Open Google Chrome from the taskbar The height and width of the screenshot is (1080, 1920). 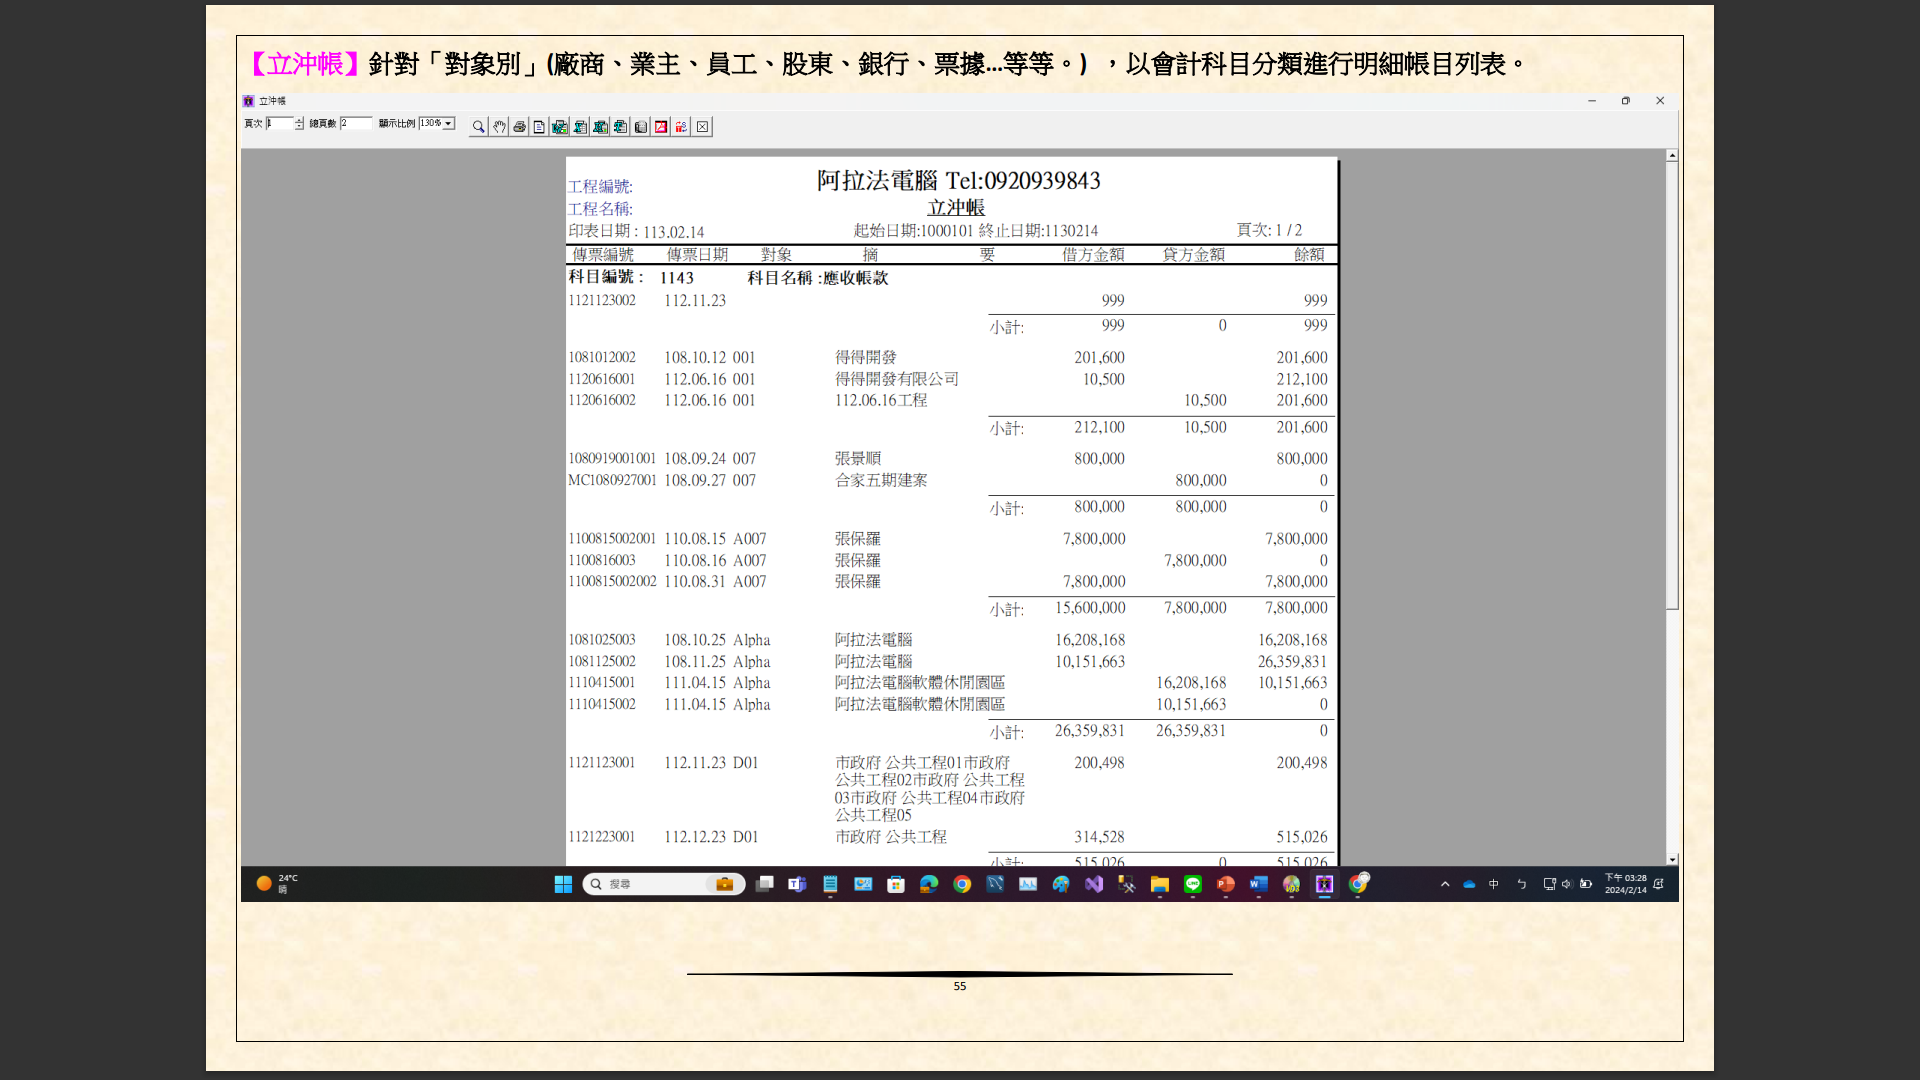pos(962,884)
